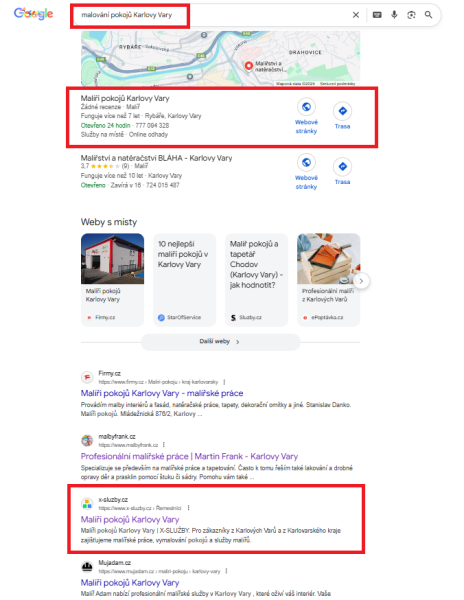Get directions (Trasa) to Malíři pokojů Karlovy Vary
This screenshot has height=600, width=464.
point(342,111)
